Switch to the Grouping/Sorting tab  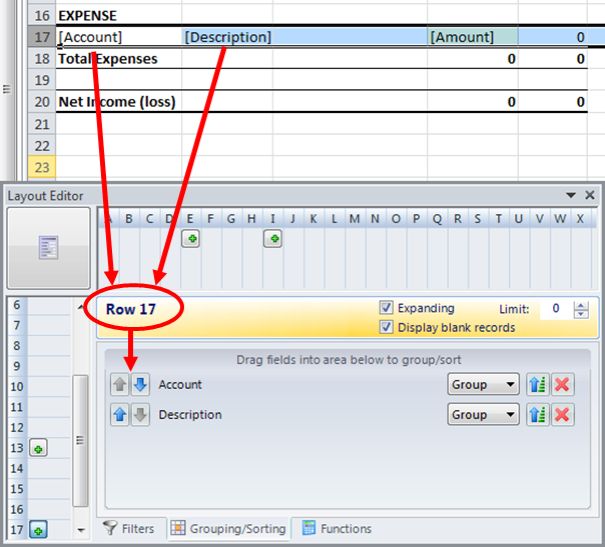click(229, 528)
